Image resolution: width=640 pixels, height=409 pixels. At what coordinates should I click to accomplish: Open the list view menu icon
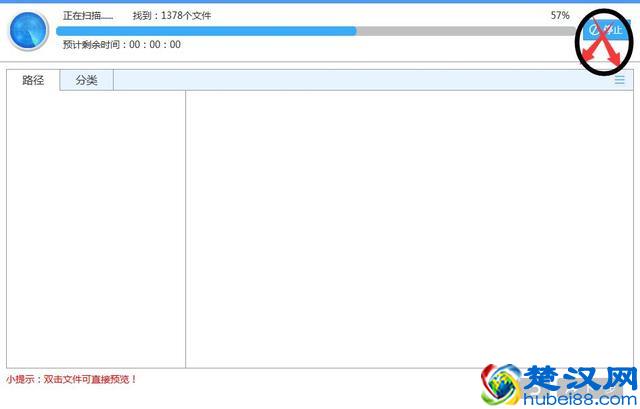click(620, 80)
